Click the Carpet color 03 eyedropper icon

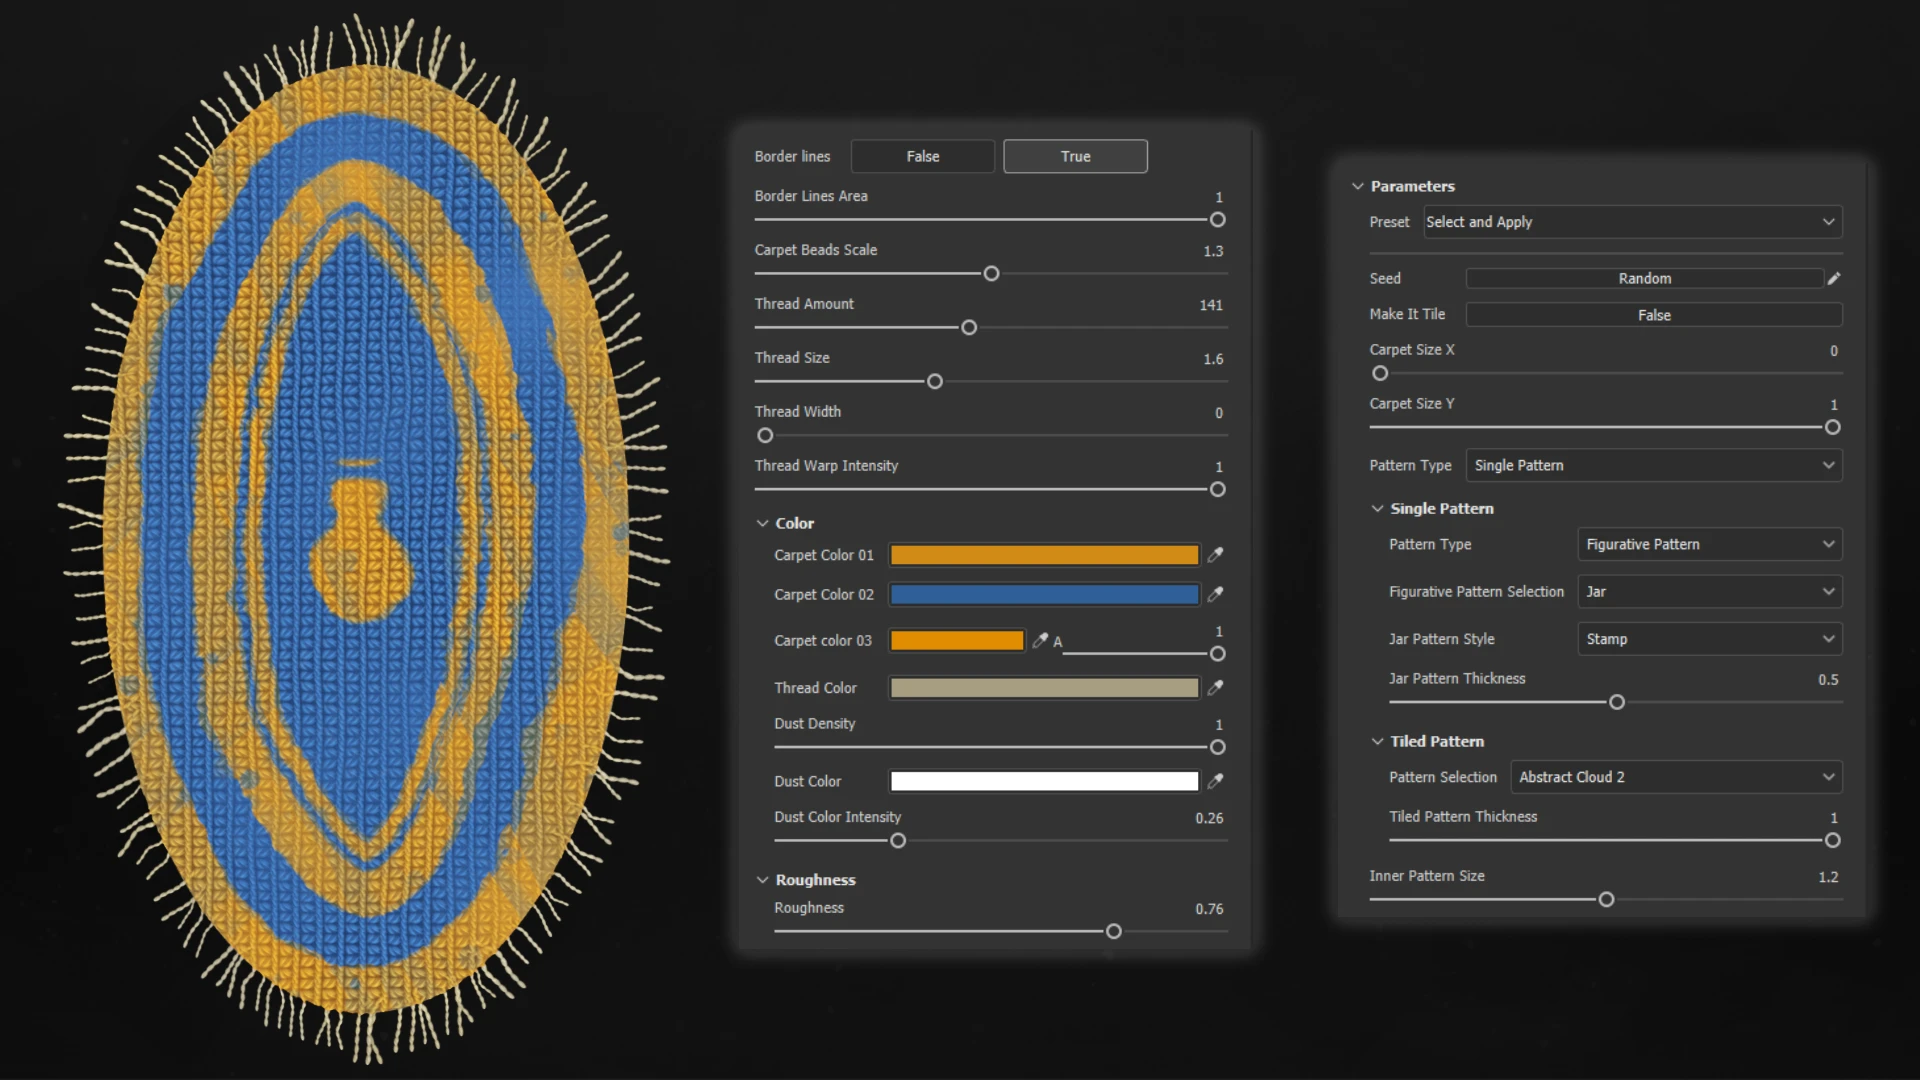click(x=1040, y=640)
